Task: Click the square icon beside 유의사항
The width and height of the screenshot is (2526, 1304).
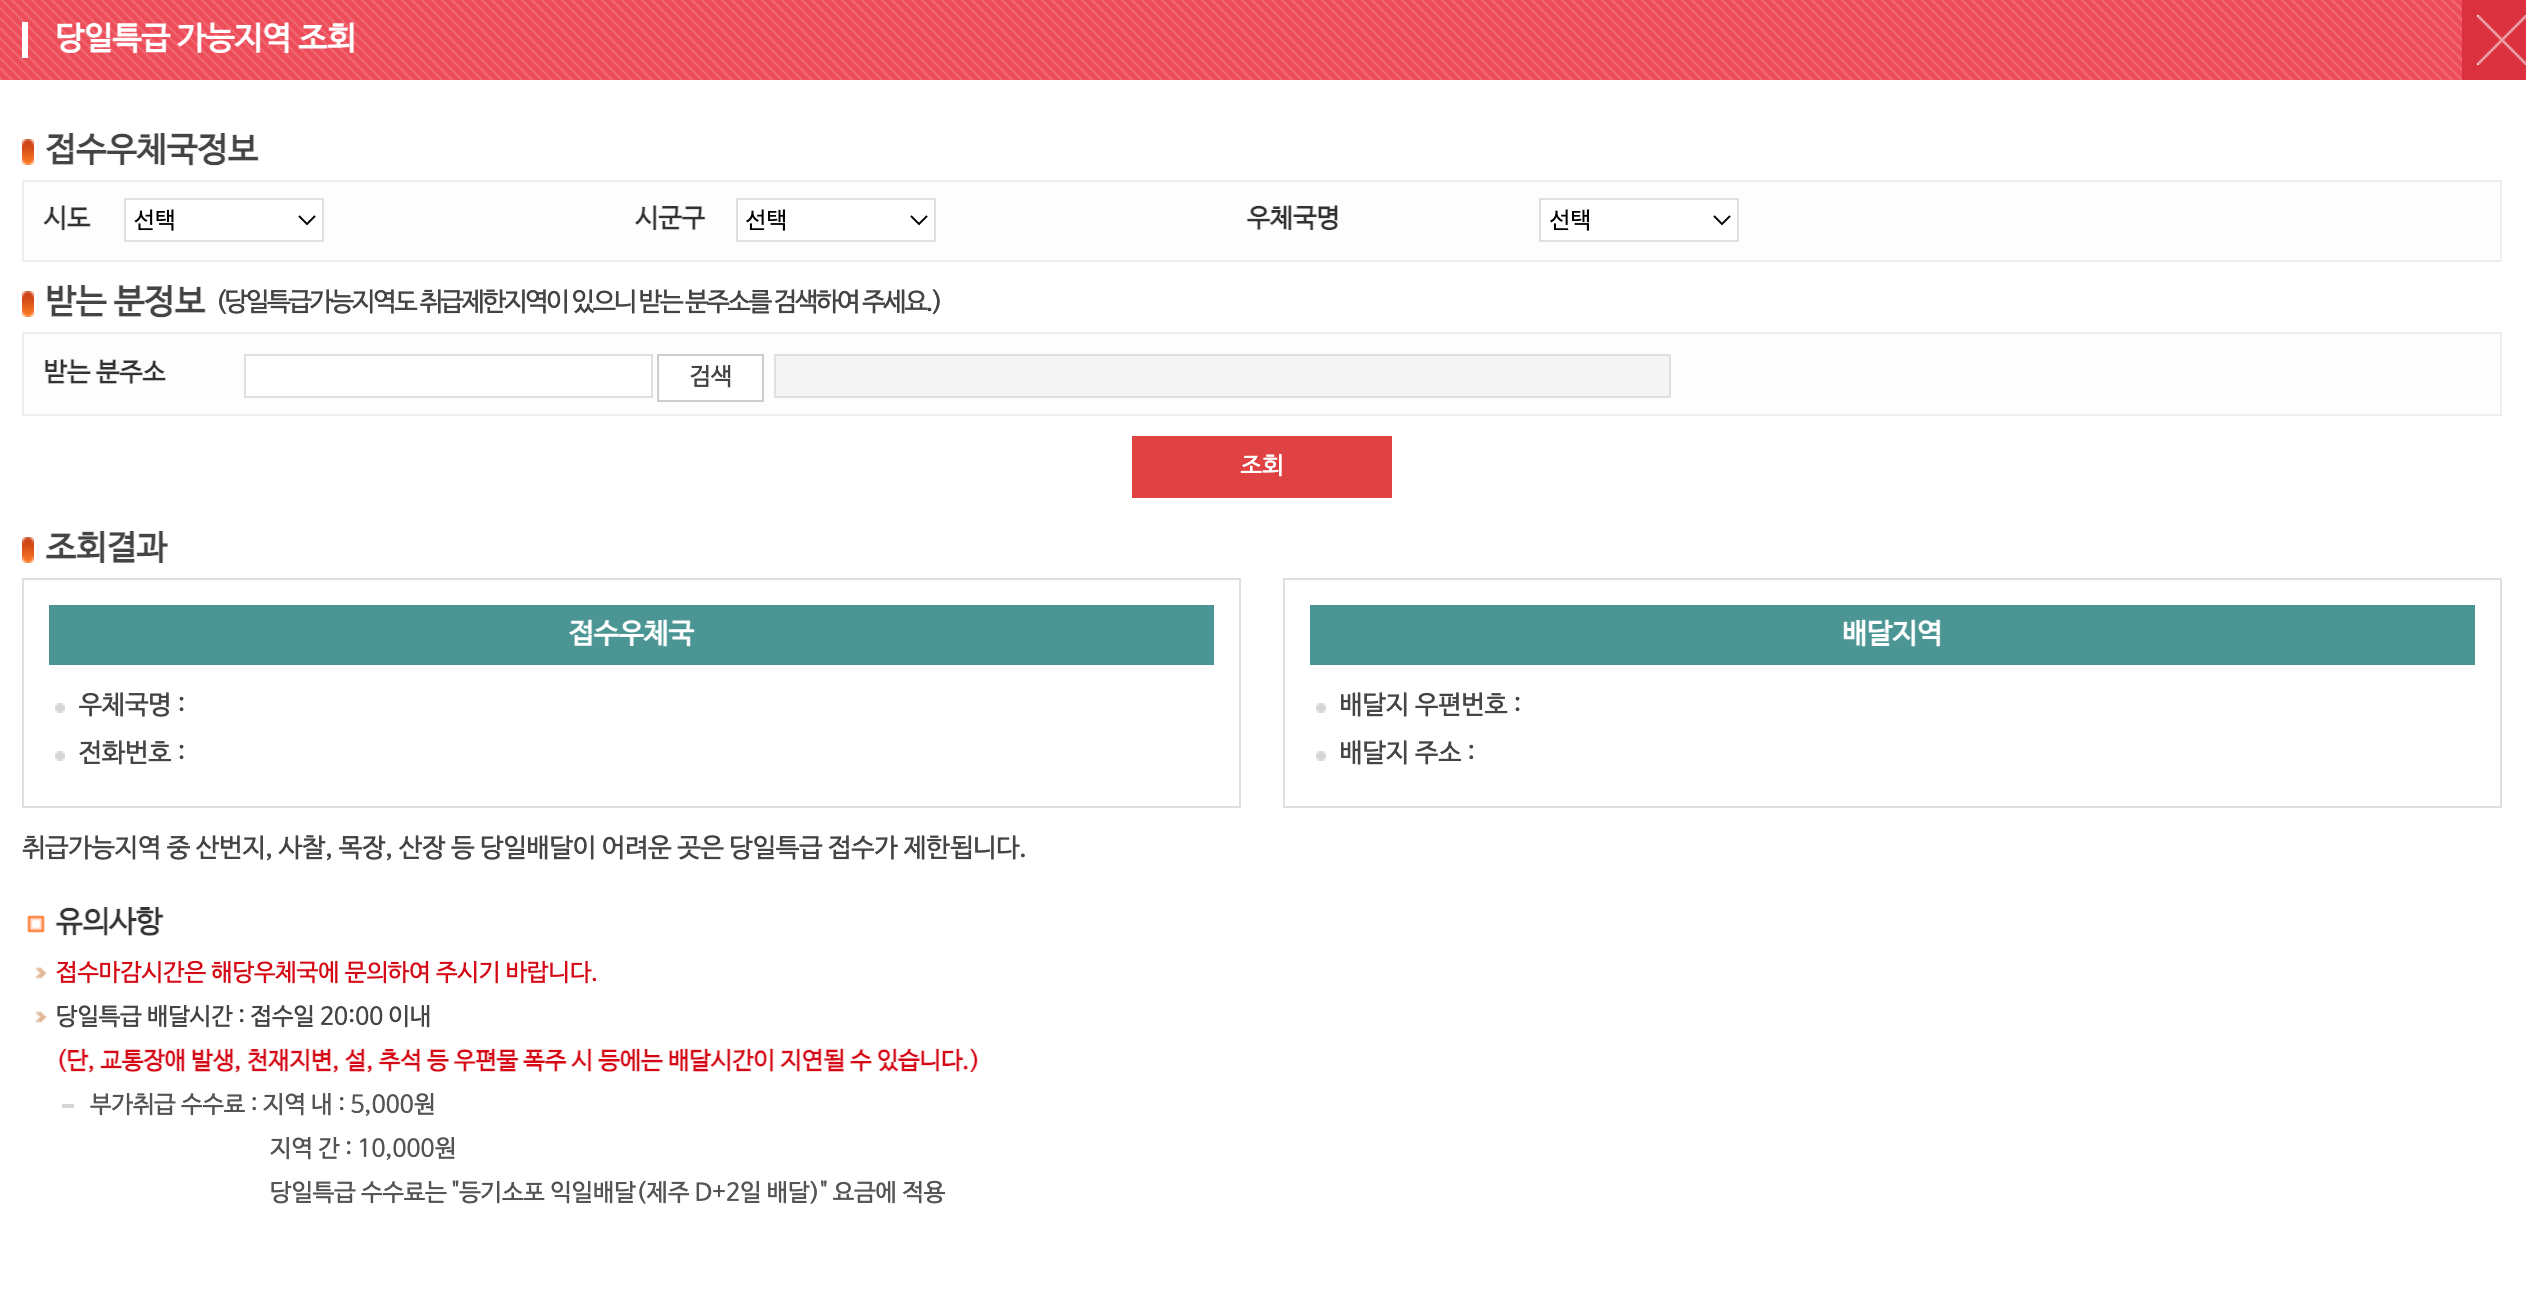Action: click(x=36, y=923)
